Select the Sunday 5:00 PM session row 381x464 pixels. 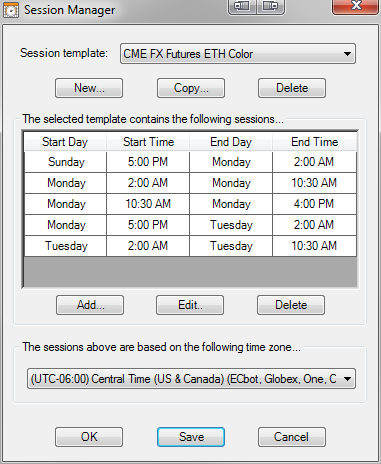190,162
